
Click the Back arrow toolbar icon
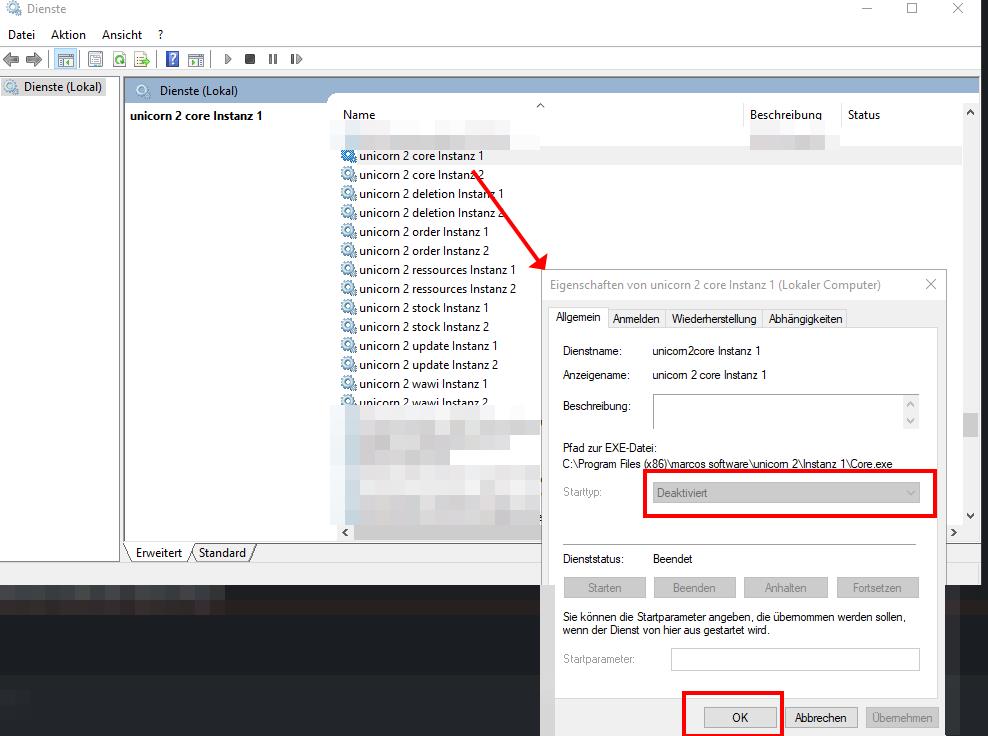[11, 59]
